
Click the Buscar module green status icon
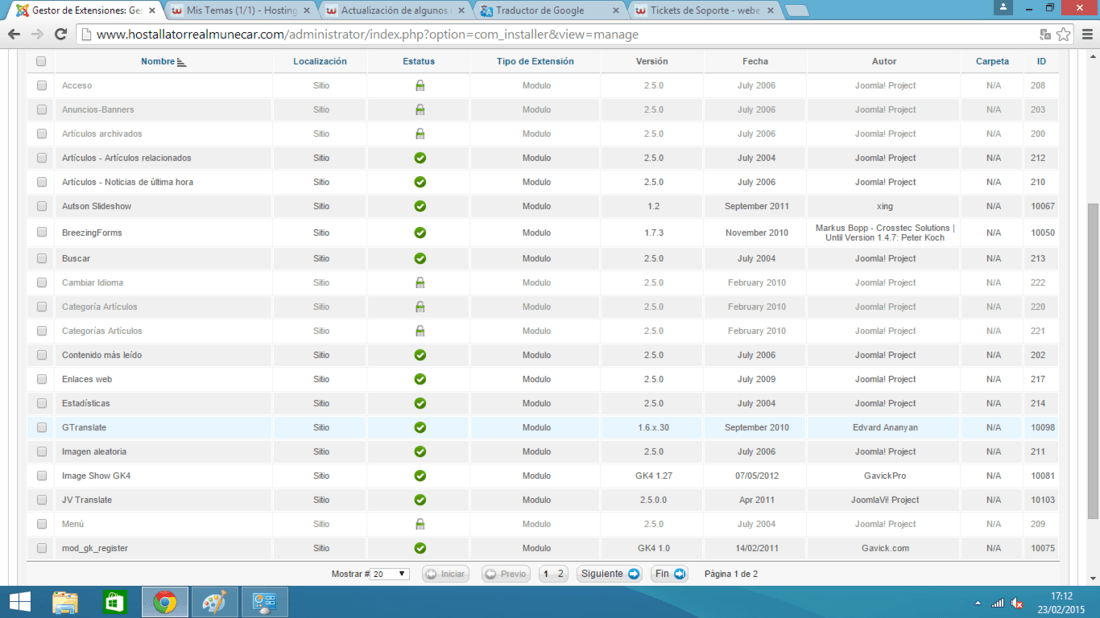tap(420, 258)
